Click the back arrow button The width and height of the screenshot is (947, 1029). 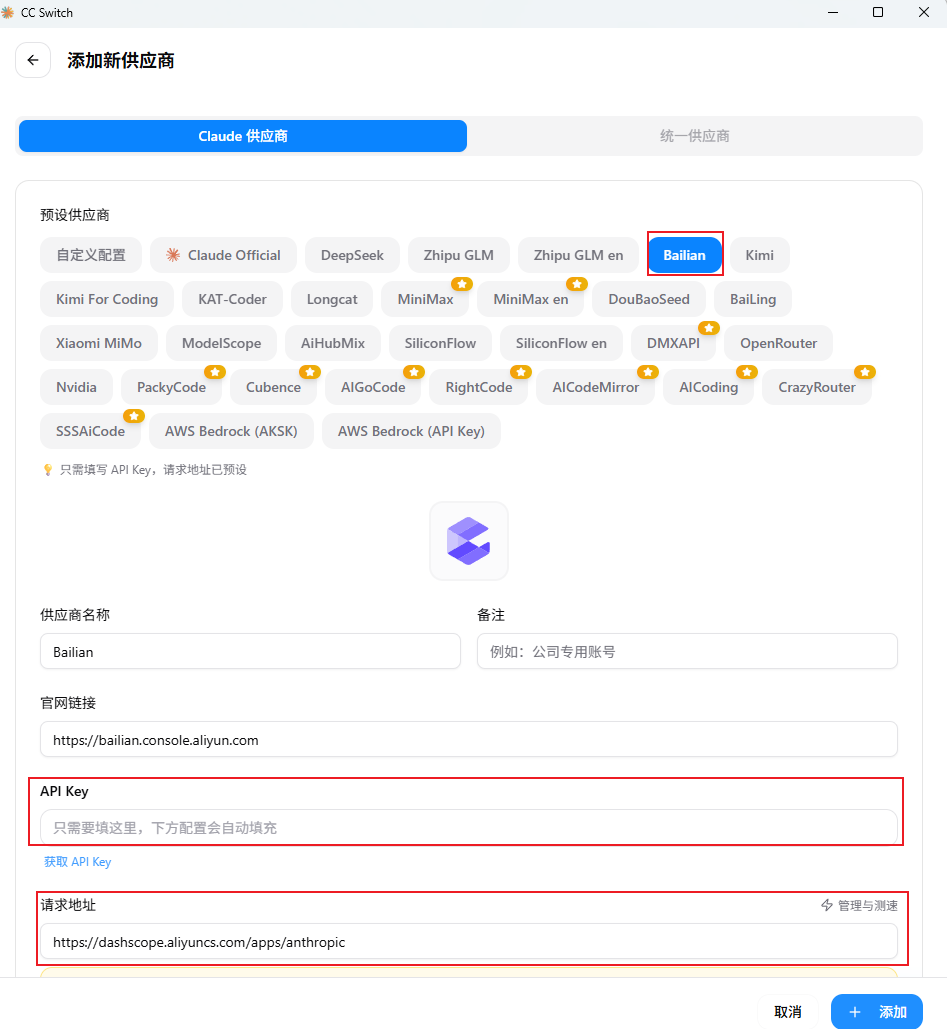33,60
